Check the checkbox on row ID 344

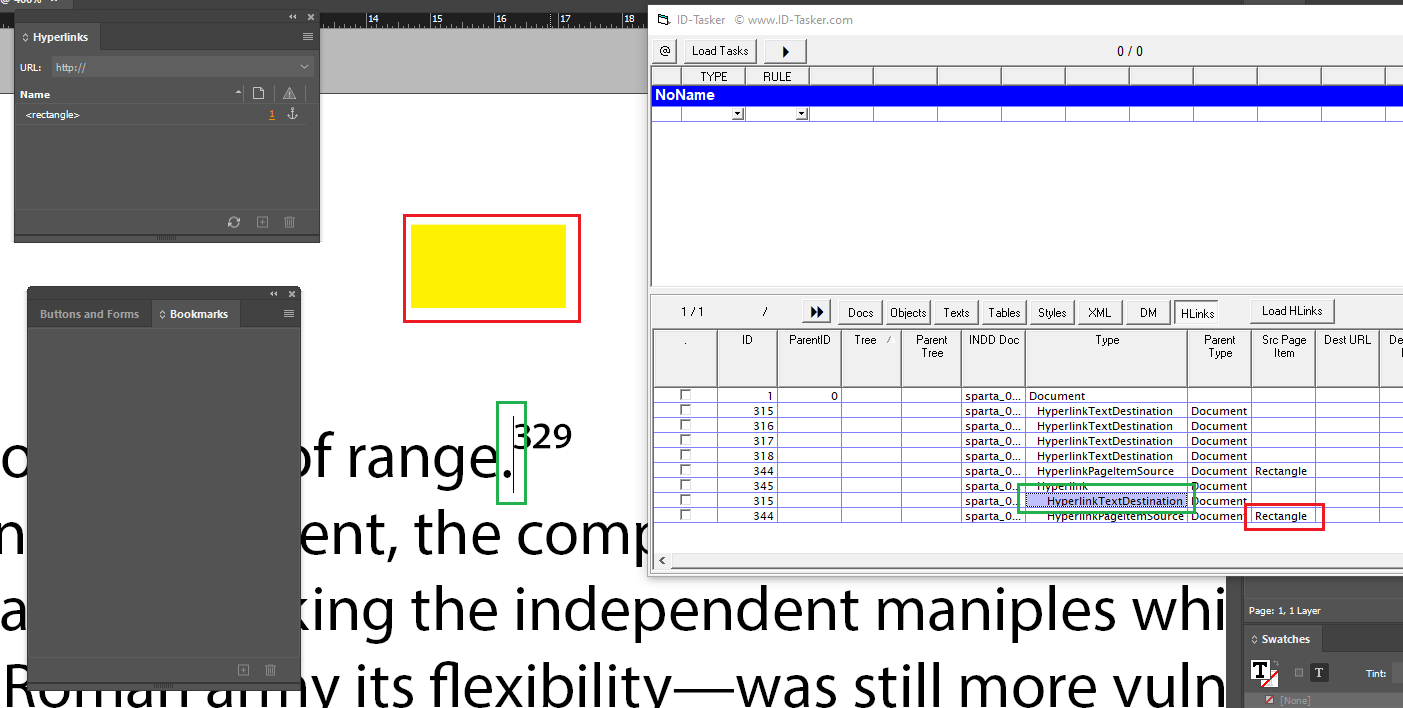tap(686, 470)
